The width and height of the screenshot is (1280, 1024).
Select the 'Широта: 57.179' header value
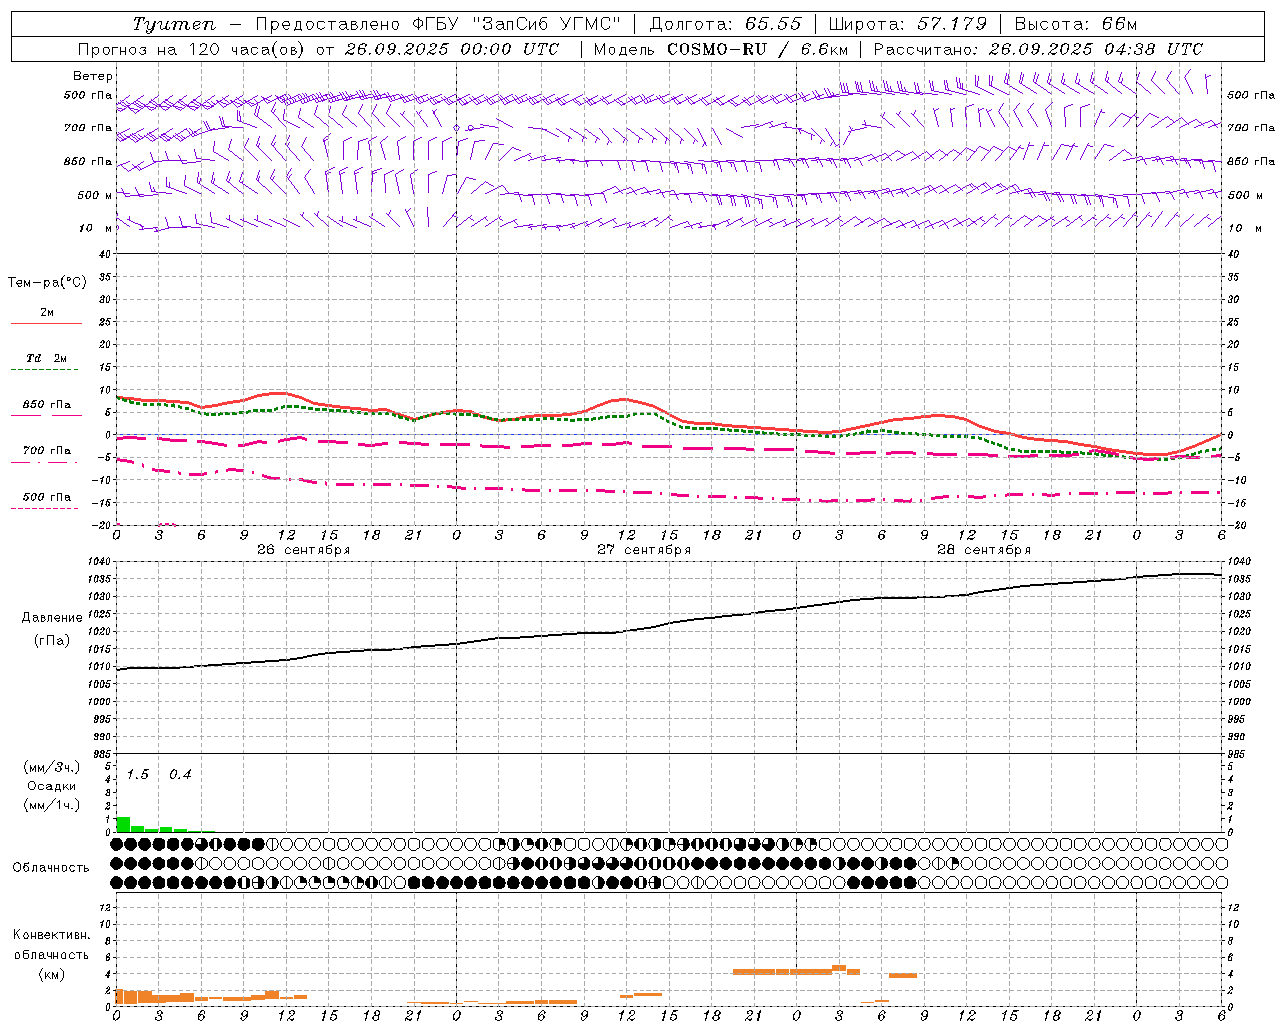click(x=908, y=24)
